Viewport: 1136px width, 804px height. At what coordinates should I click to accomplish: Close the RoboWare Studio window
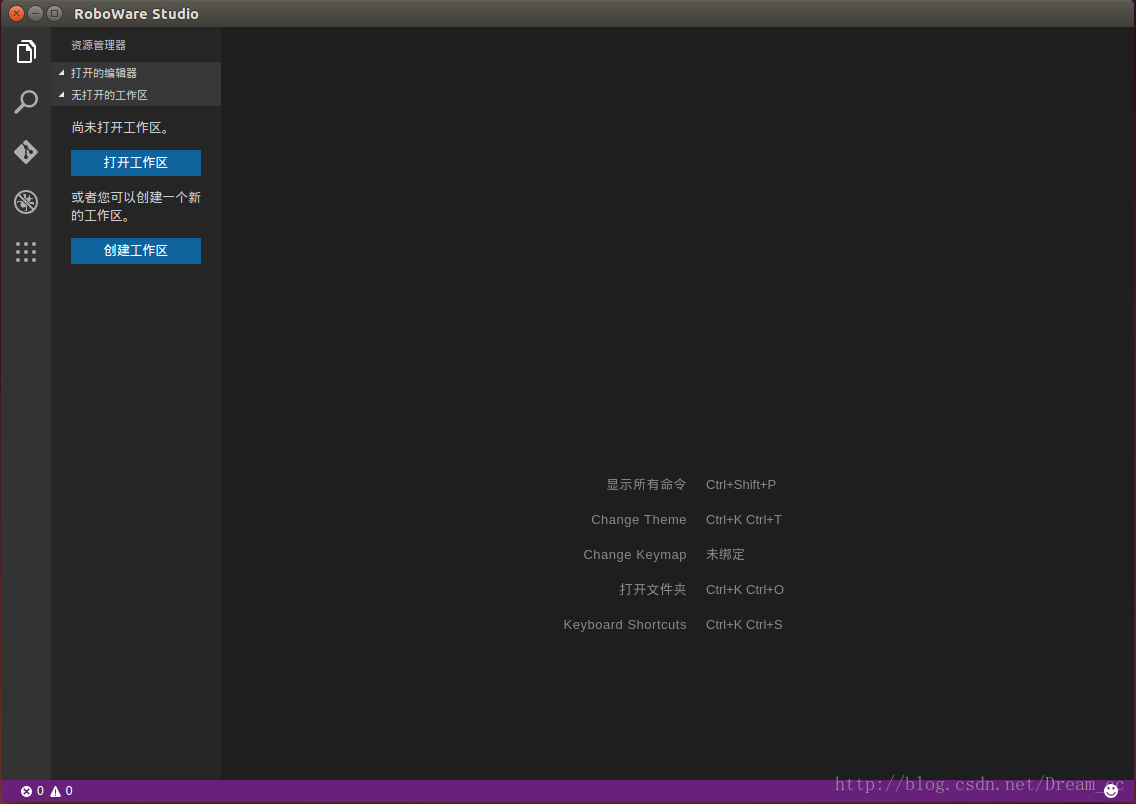tap(16, 13)
